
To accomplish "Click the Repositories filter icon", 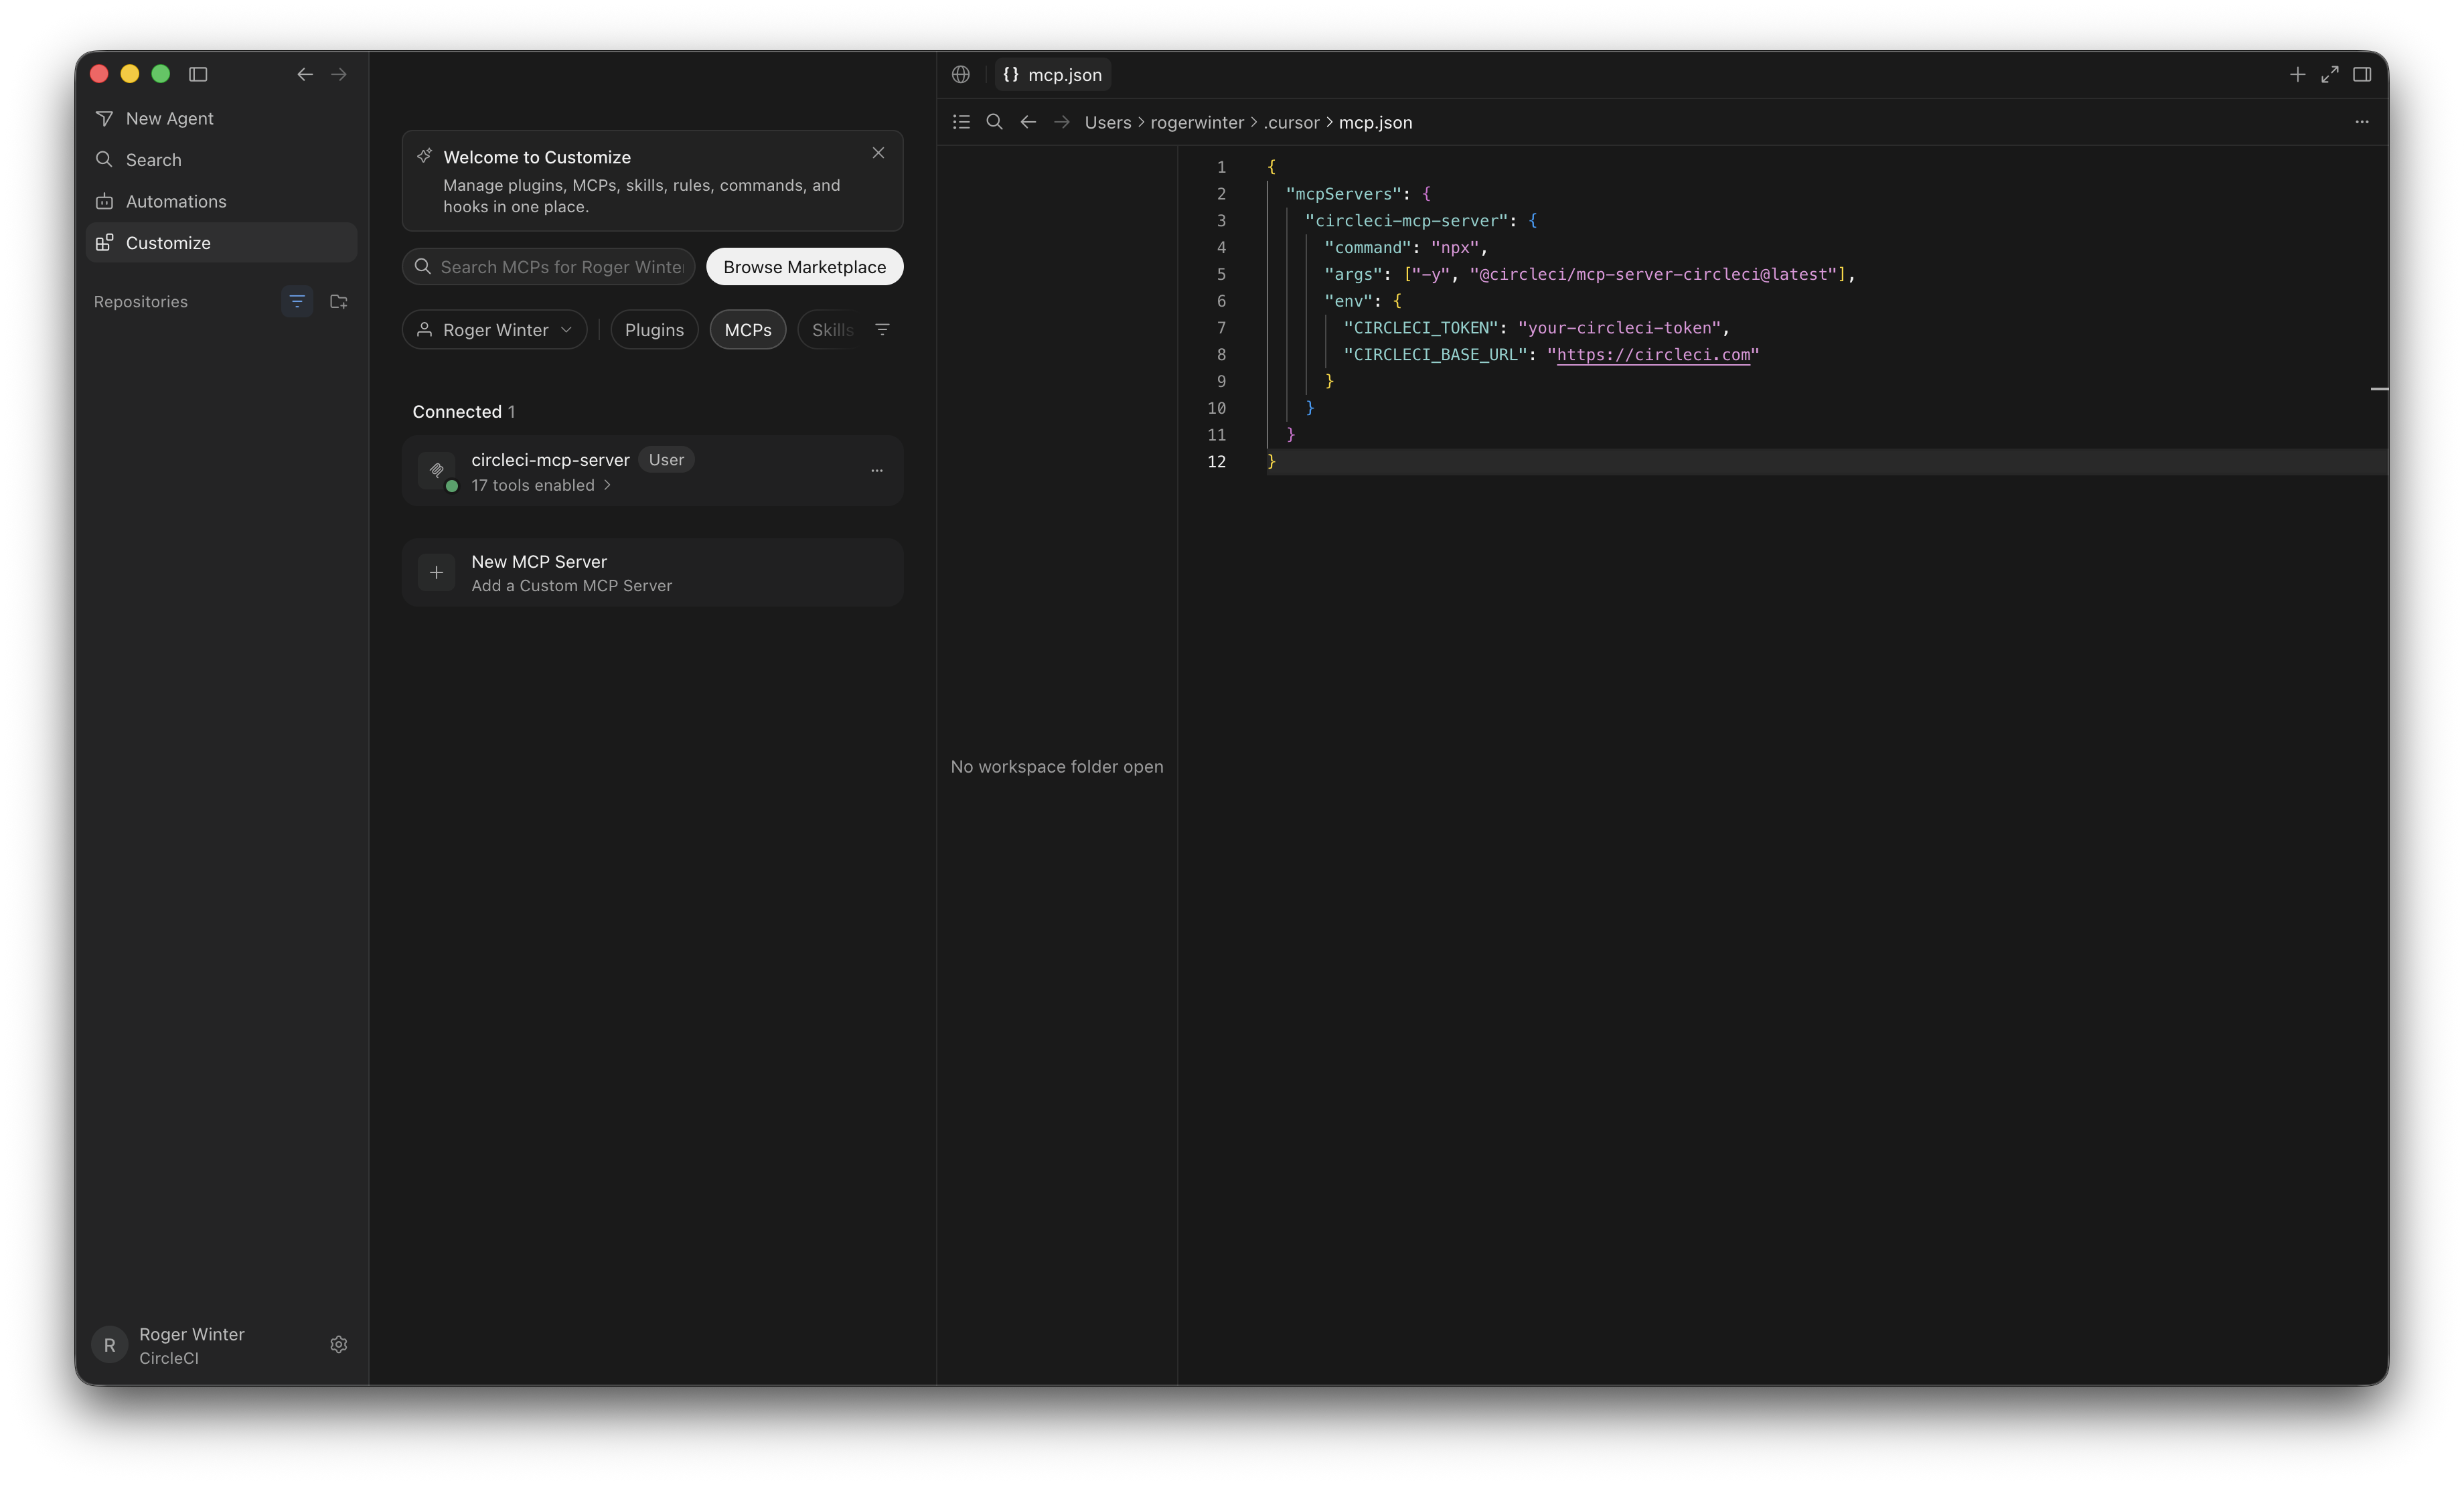I will pyautogui.click(x=297, y=301).
